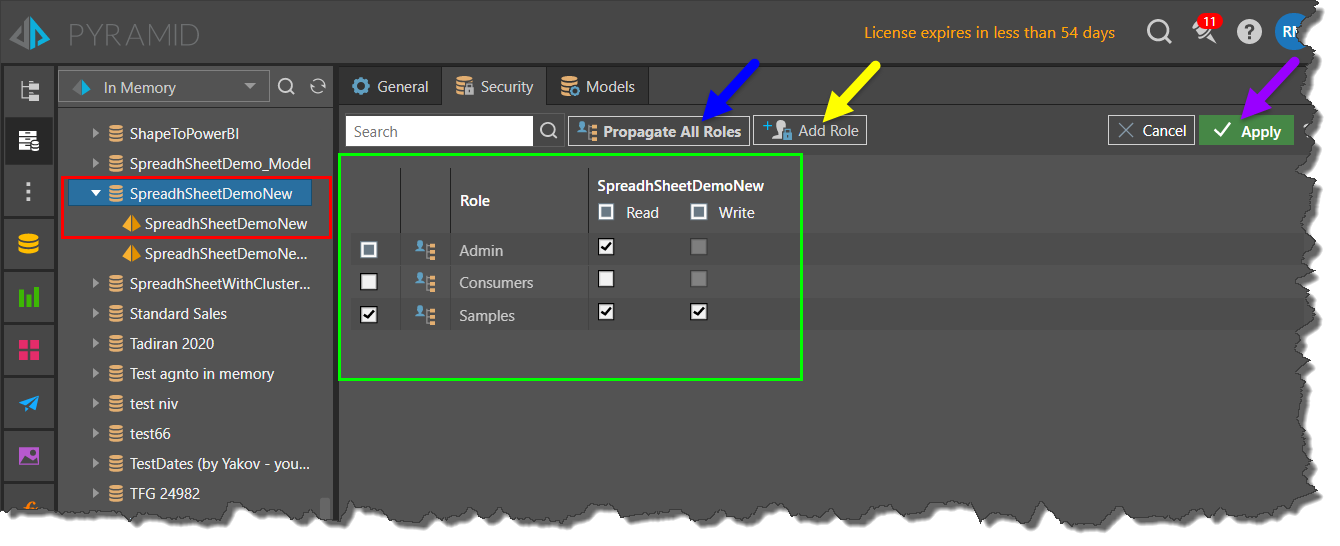Click the green Apply button

click(x=1246, y=131)
